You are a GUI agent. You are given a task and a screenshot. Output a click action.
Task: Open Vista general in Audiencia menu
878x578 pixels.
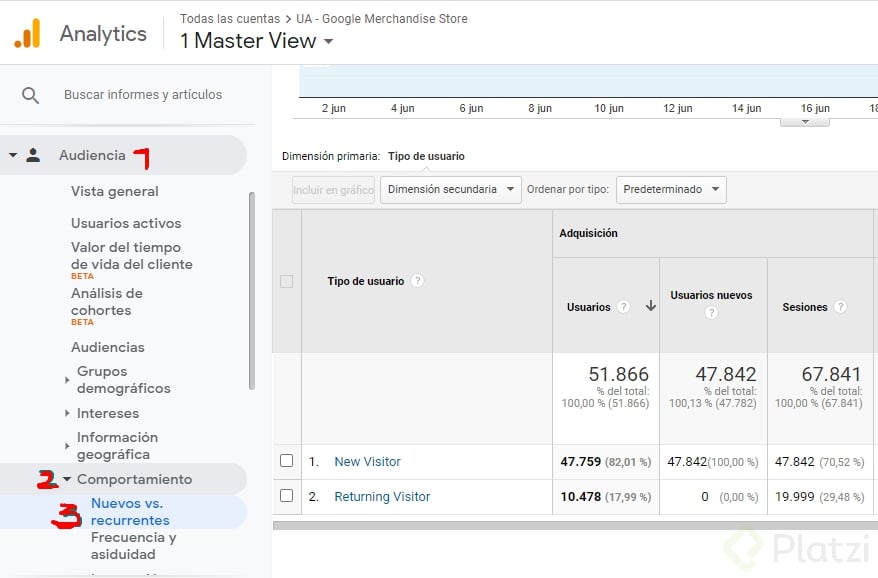(x=114, y=191)
